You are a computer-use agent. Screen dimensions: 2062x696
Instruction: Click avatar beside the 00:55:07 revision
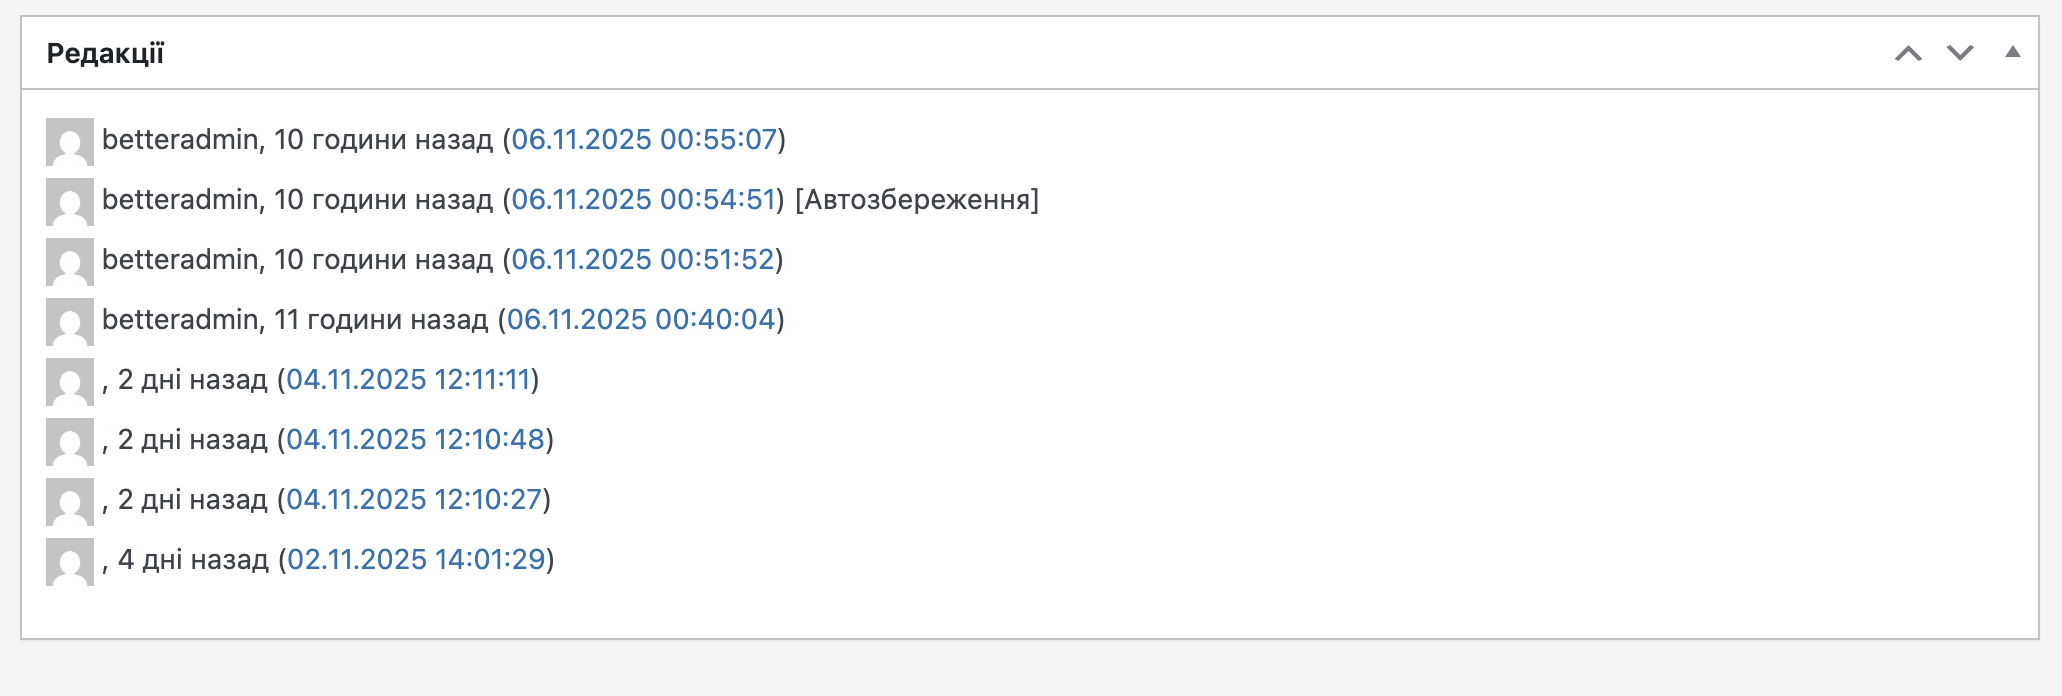[x=70, y=142]
